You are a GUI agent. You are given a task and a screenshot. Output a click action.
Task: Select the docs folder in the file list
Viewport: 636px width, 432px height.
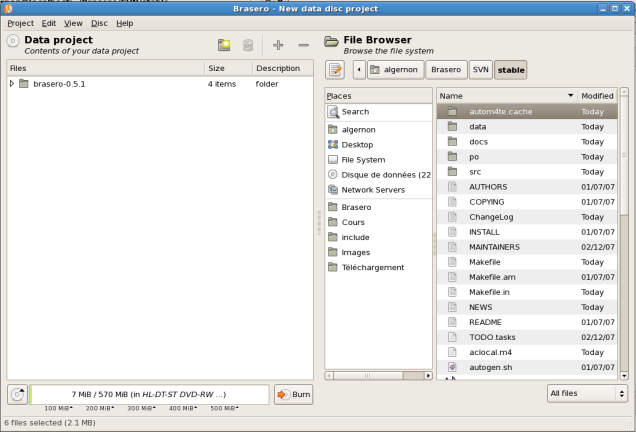[x=527, y=142]
